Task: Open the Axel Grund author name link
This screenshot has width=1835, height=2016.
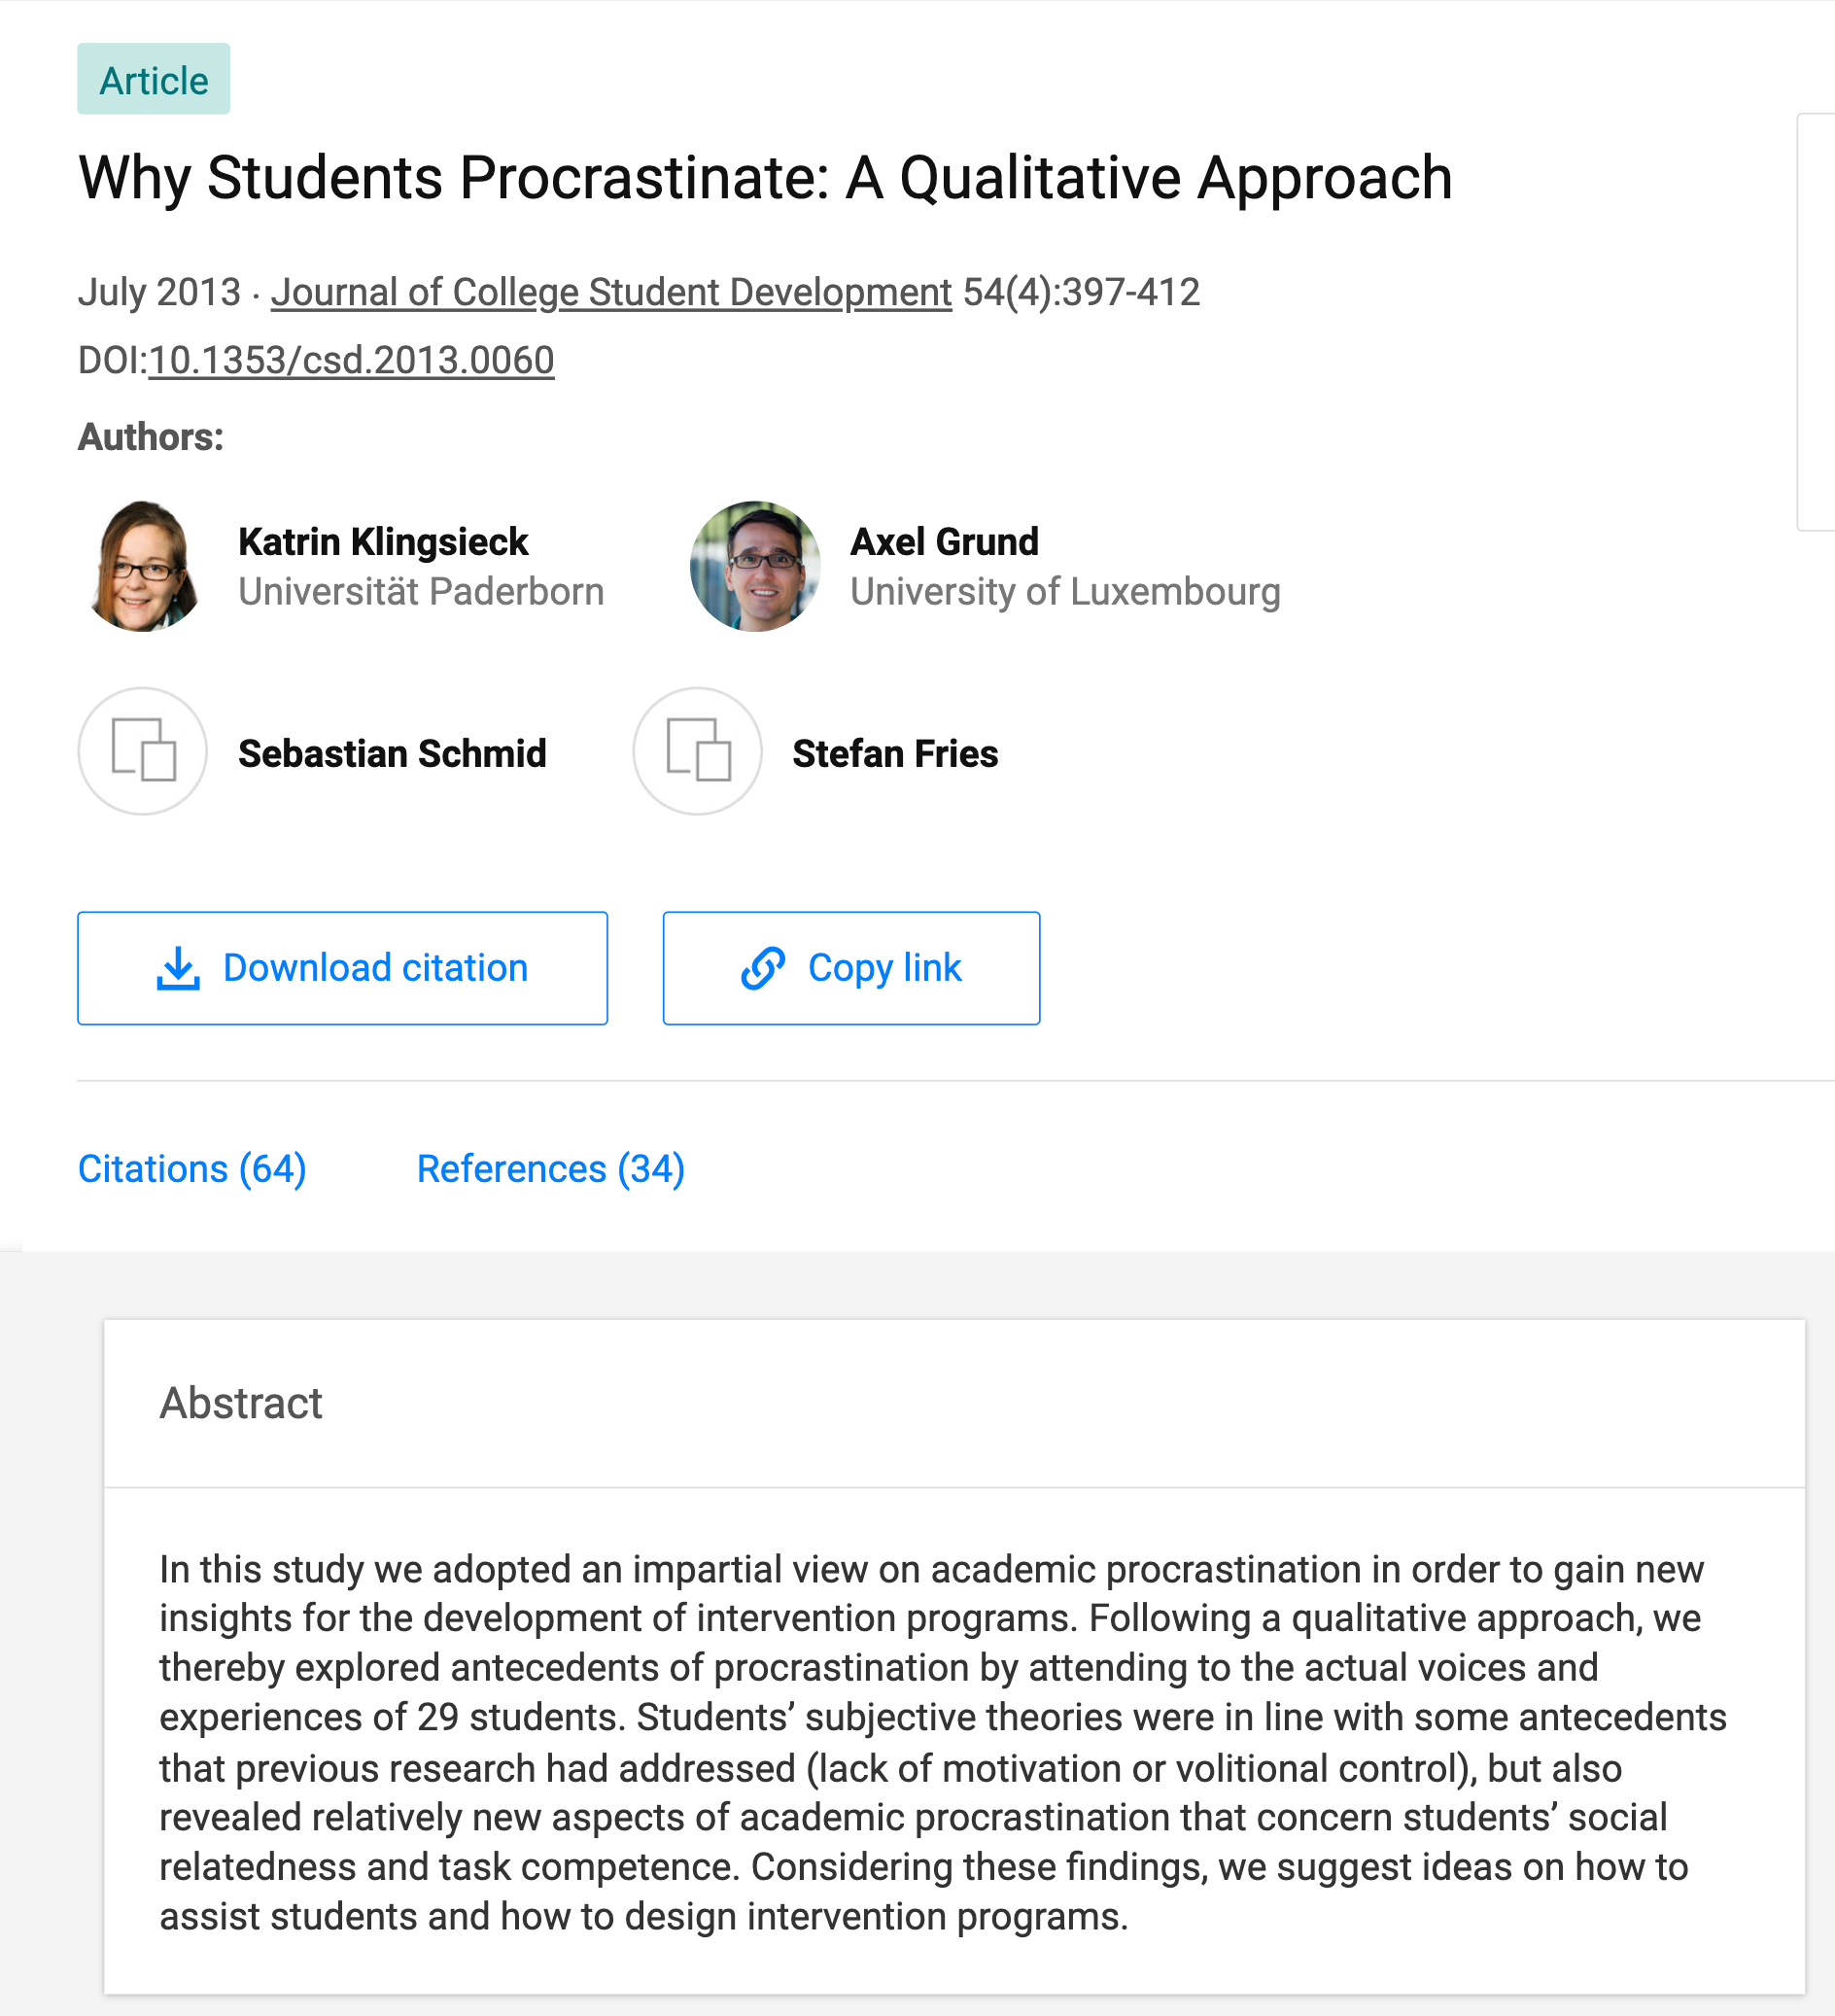Action: tap(944, 542)
